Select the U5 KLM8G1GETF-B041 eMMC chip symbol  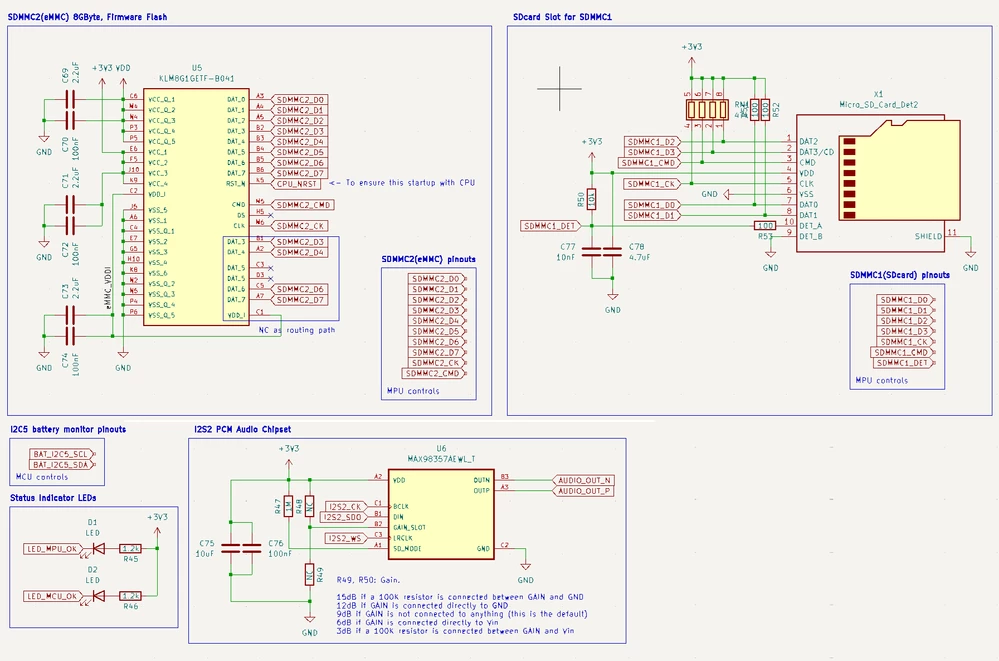[x=196, y=207]
